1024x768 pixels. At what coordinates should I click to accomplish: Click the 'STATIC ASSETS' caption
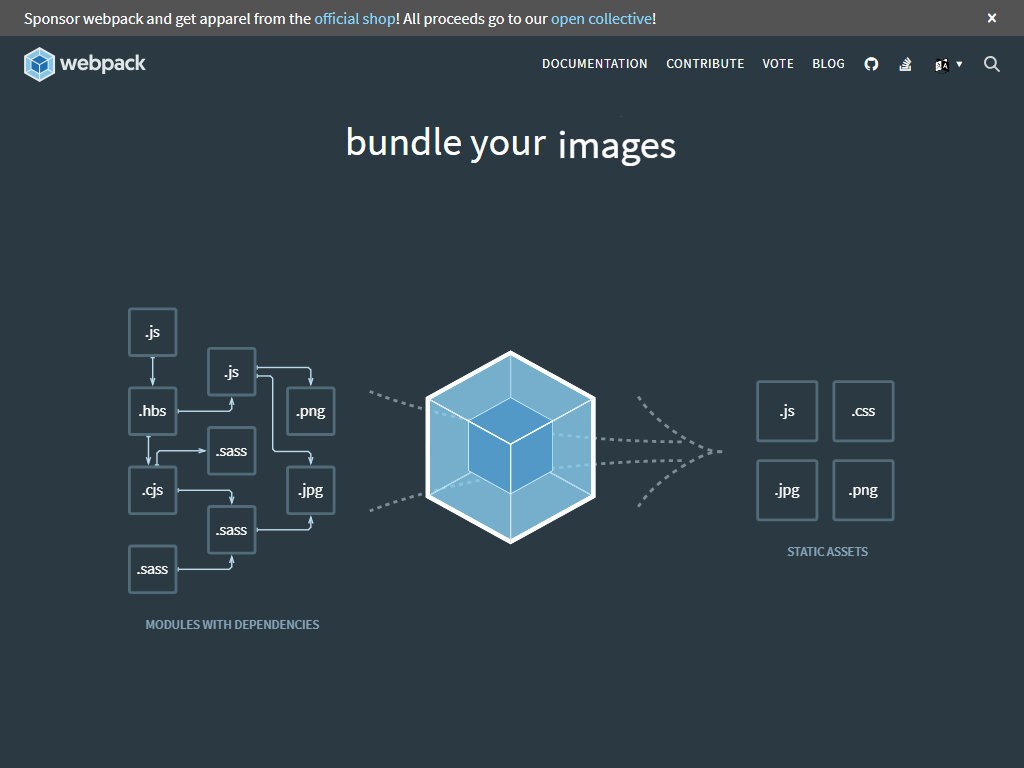click(x=827, y=552)
